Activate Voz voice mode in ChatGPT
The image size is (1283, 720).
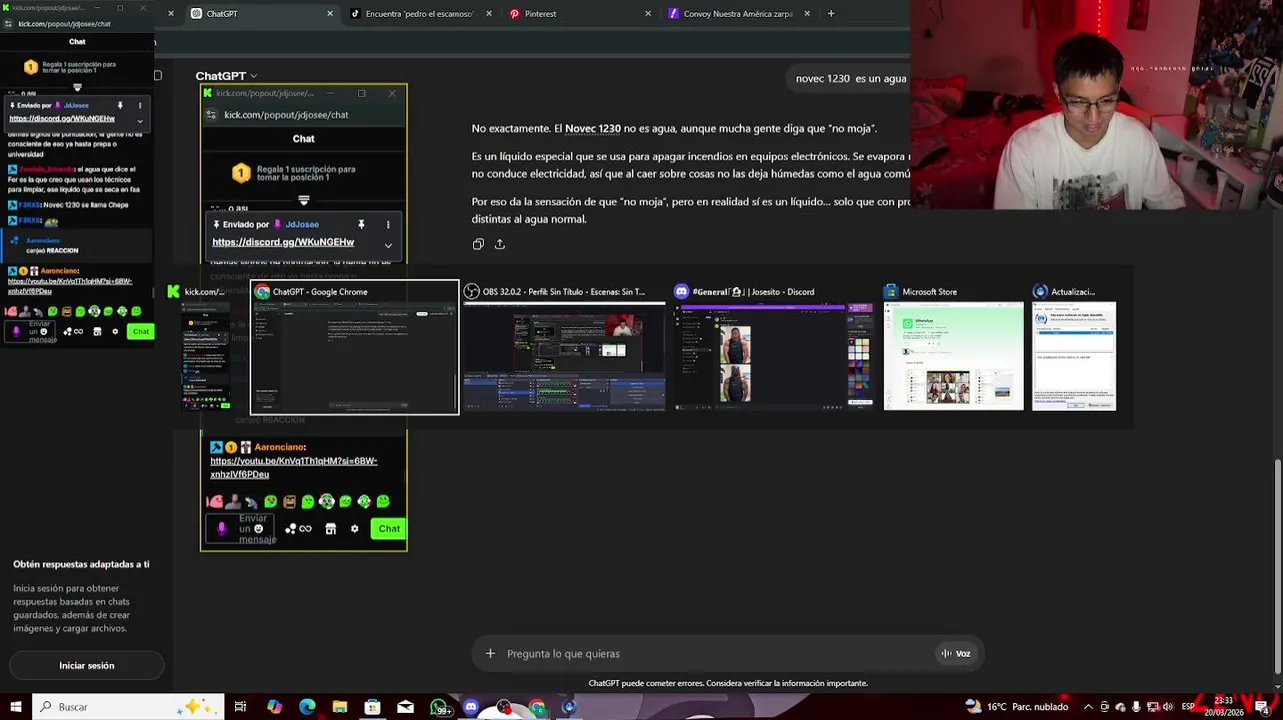[956, 653]
